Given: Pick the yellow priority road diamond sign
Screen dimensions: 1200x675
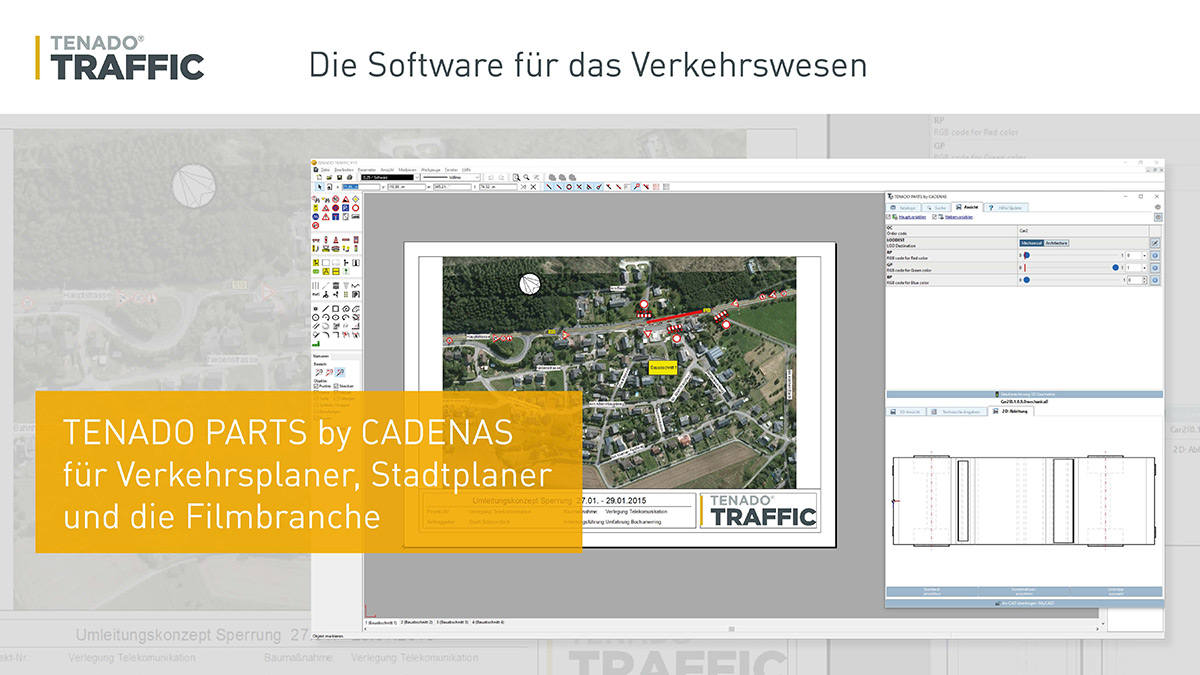Looking at the screenshot, I should [x=356, y=199].
